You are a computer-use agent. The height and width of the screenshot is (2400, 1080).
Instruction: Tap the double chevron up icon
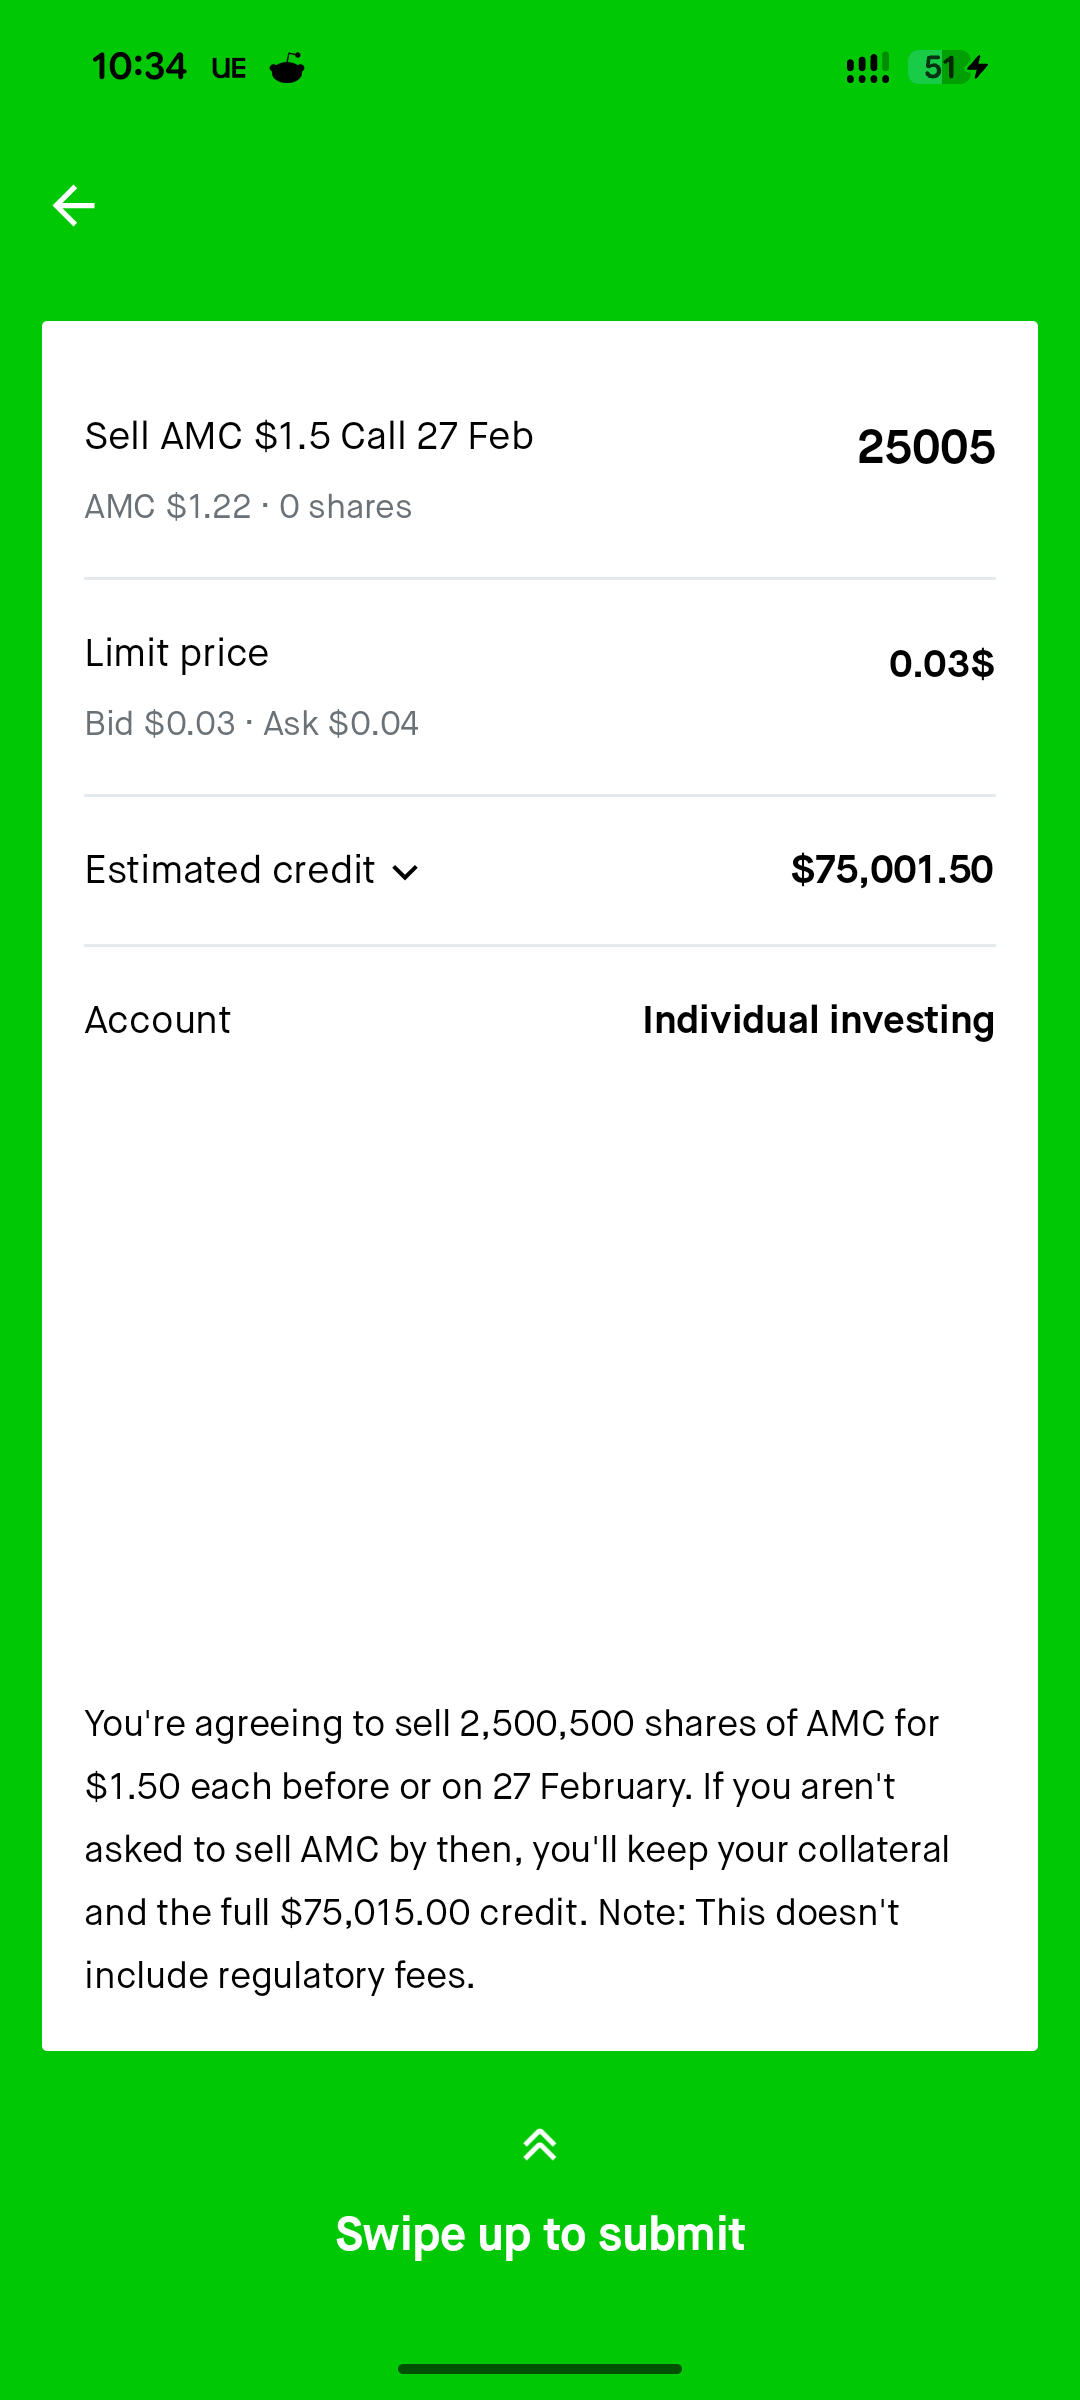[540, 2144]
